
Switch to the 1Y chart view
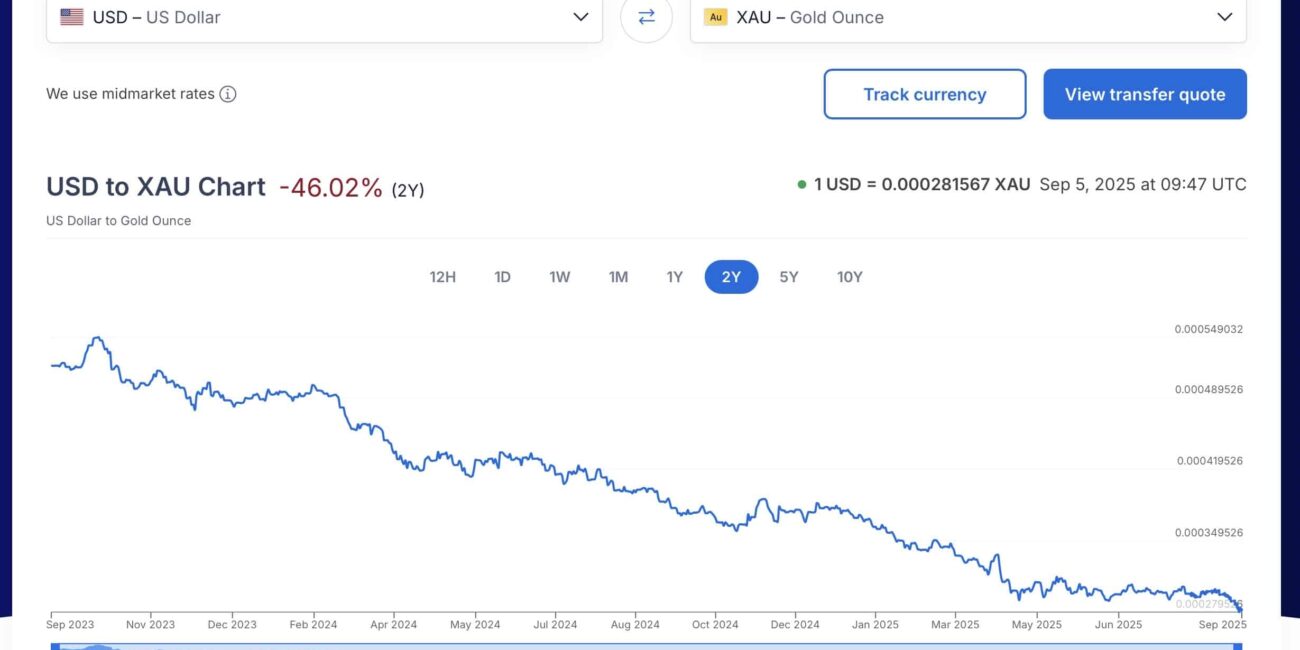click(675, 277)
